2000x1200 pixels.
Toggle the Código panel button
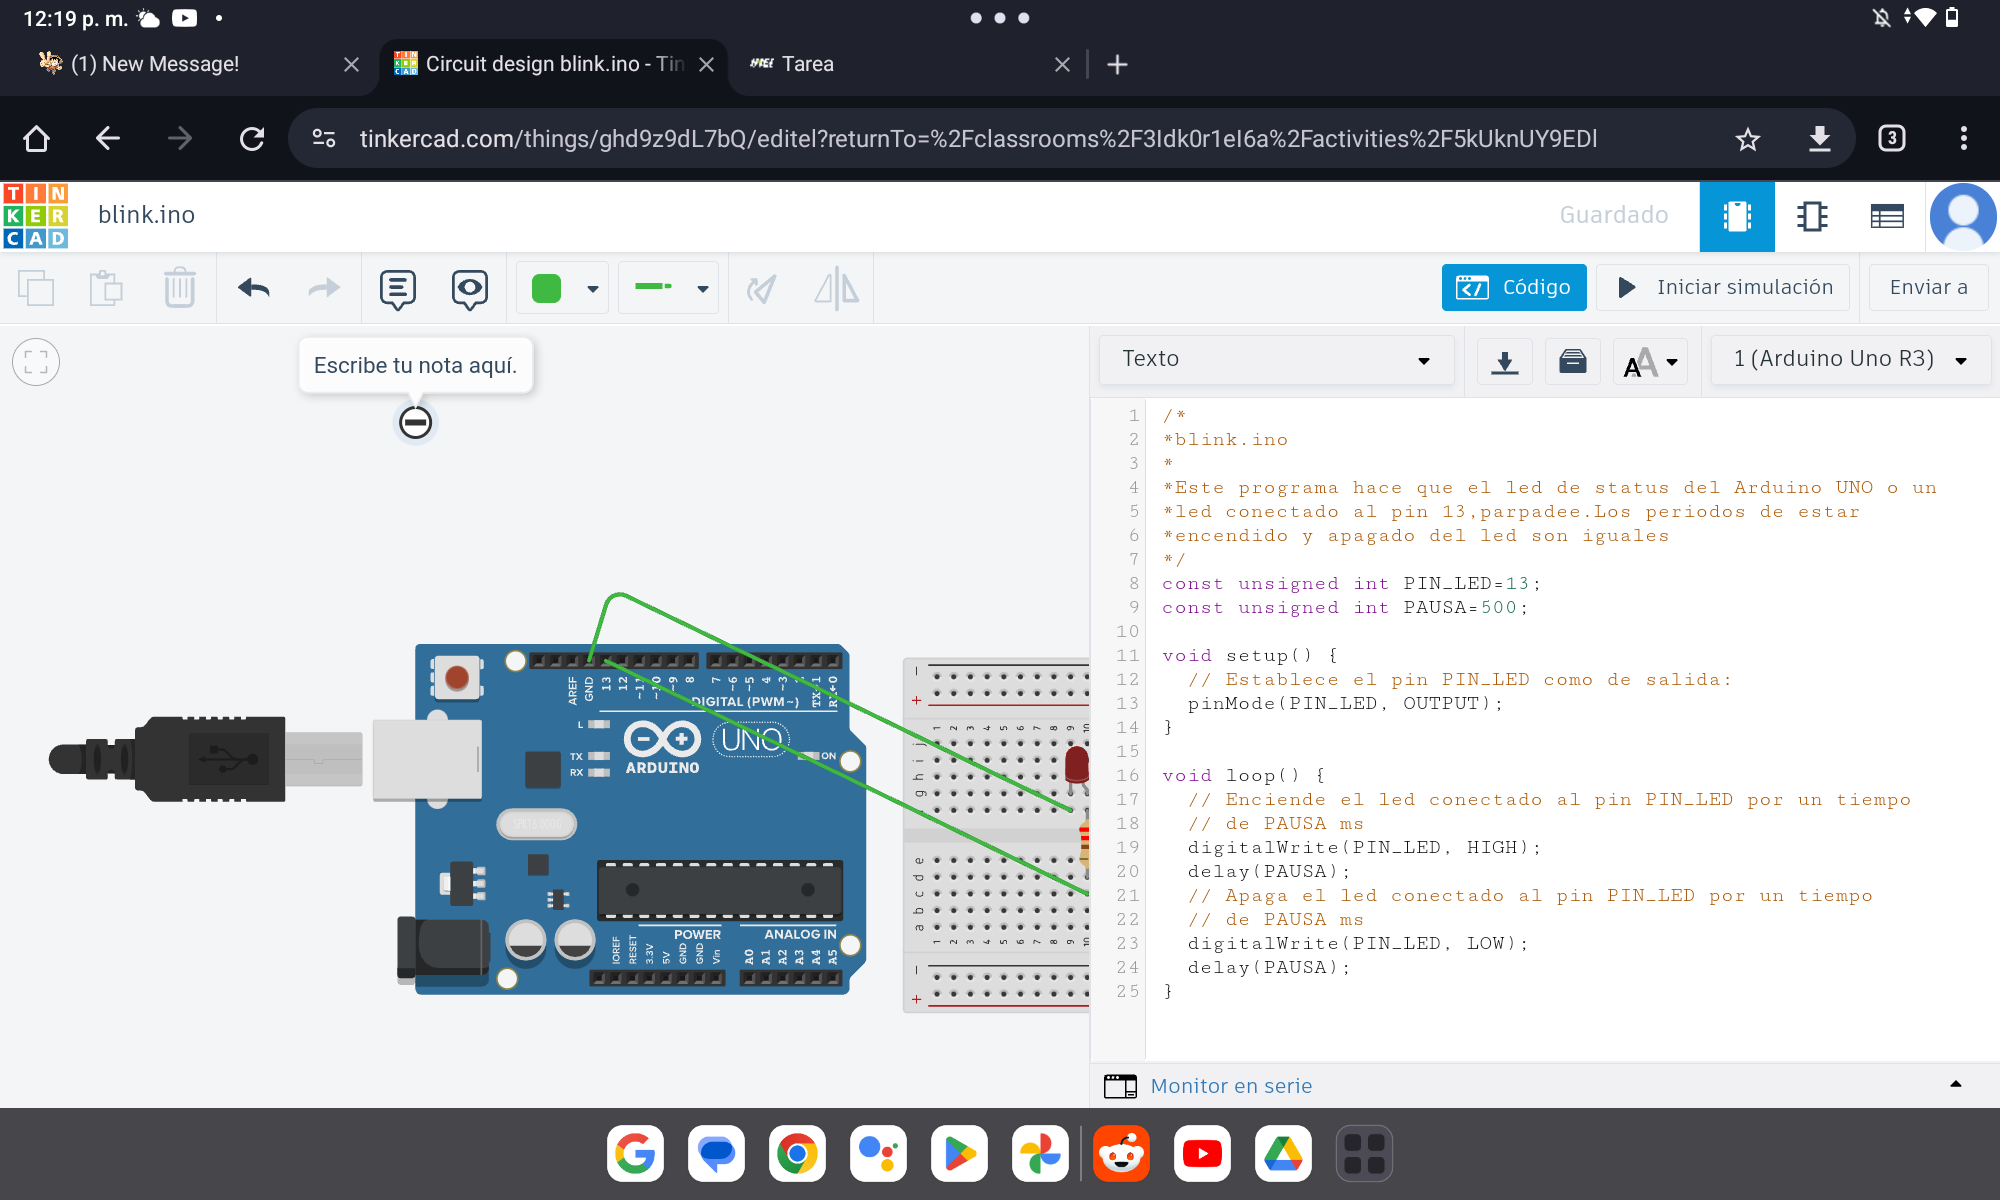[1513, 288]
